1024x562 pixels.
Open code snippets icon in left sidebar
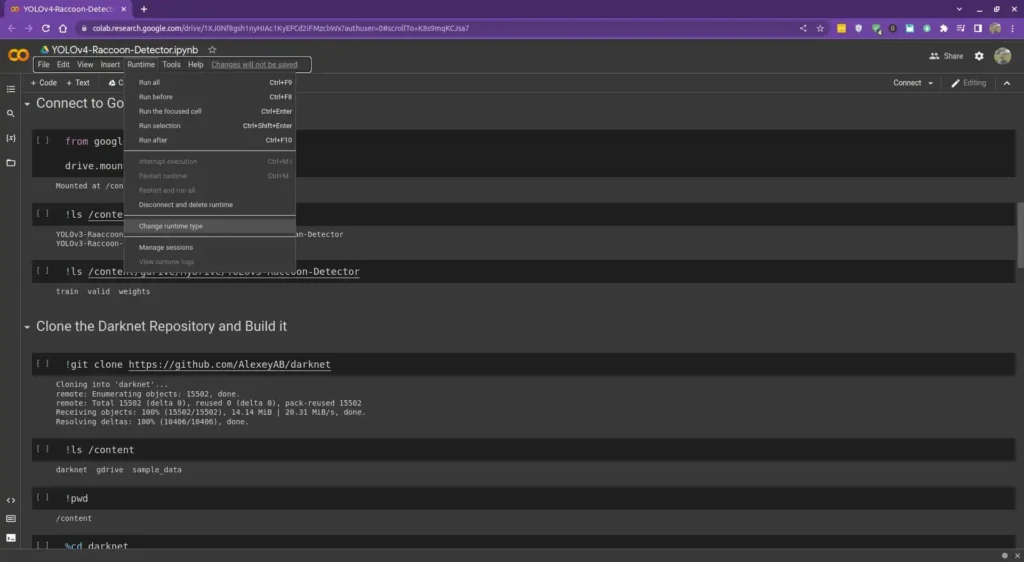[10, 501]
